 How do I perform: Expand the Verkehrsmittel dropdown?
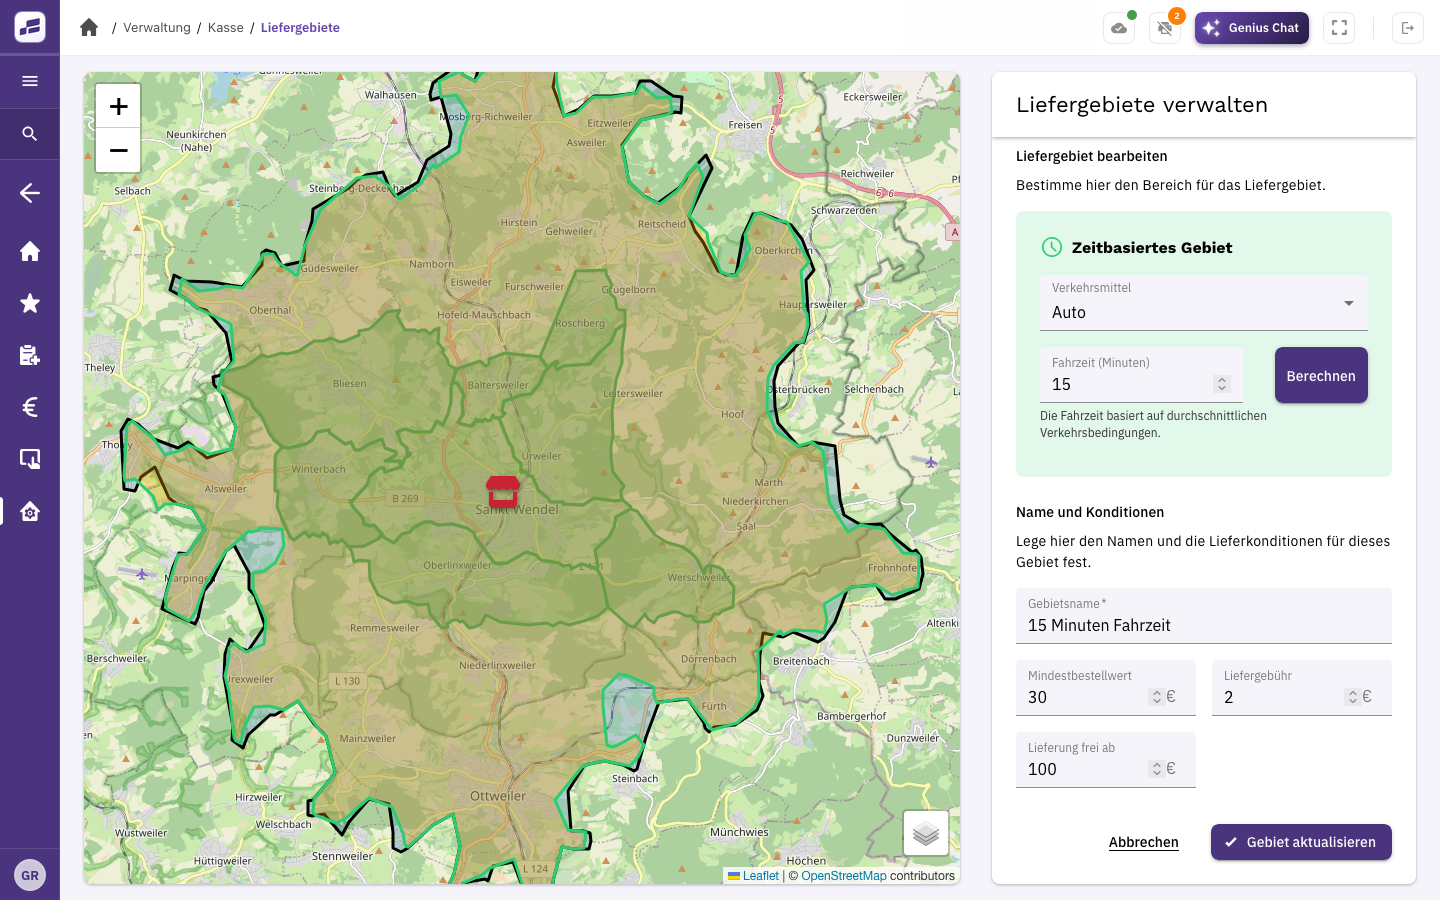(x=1204, y=303)
